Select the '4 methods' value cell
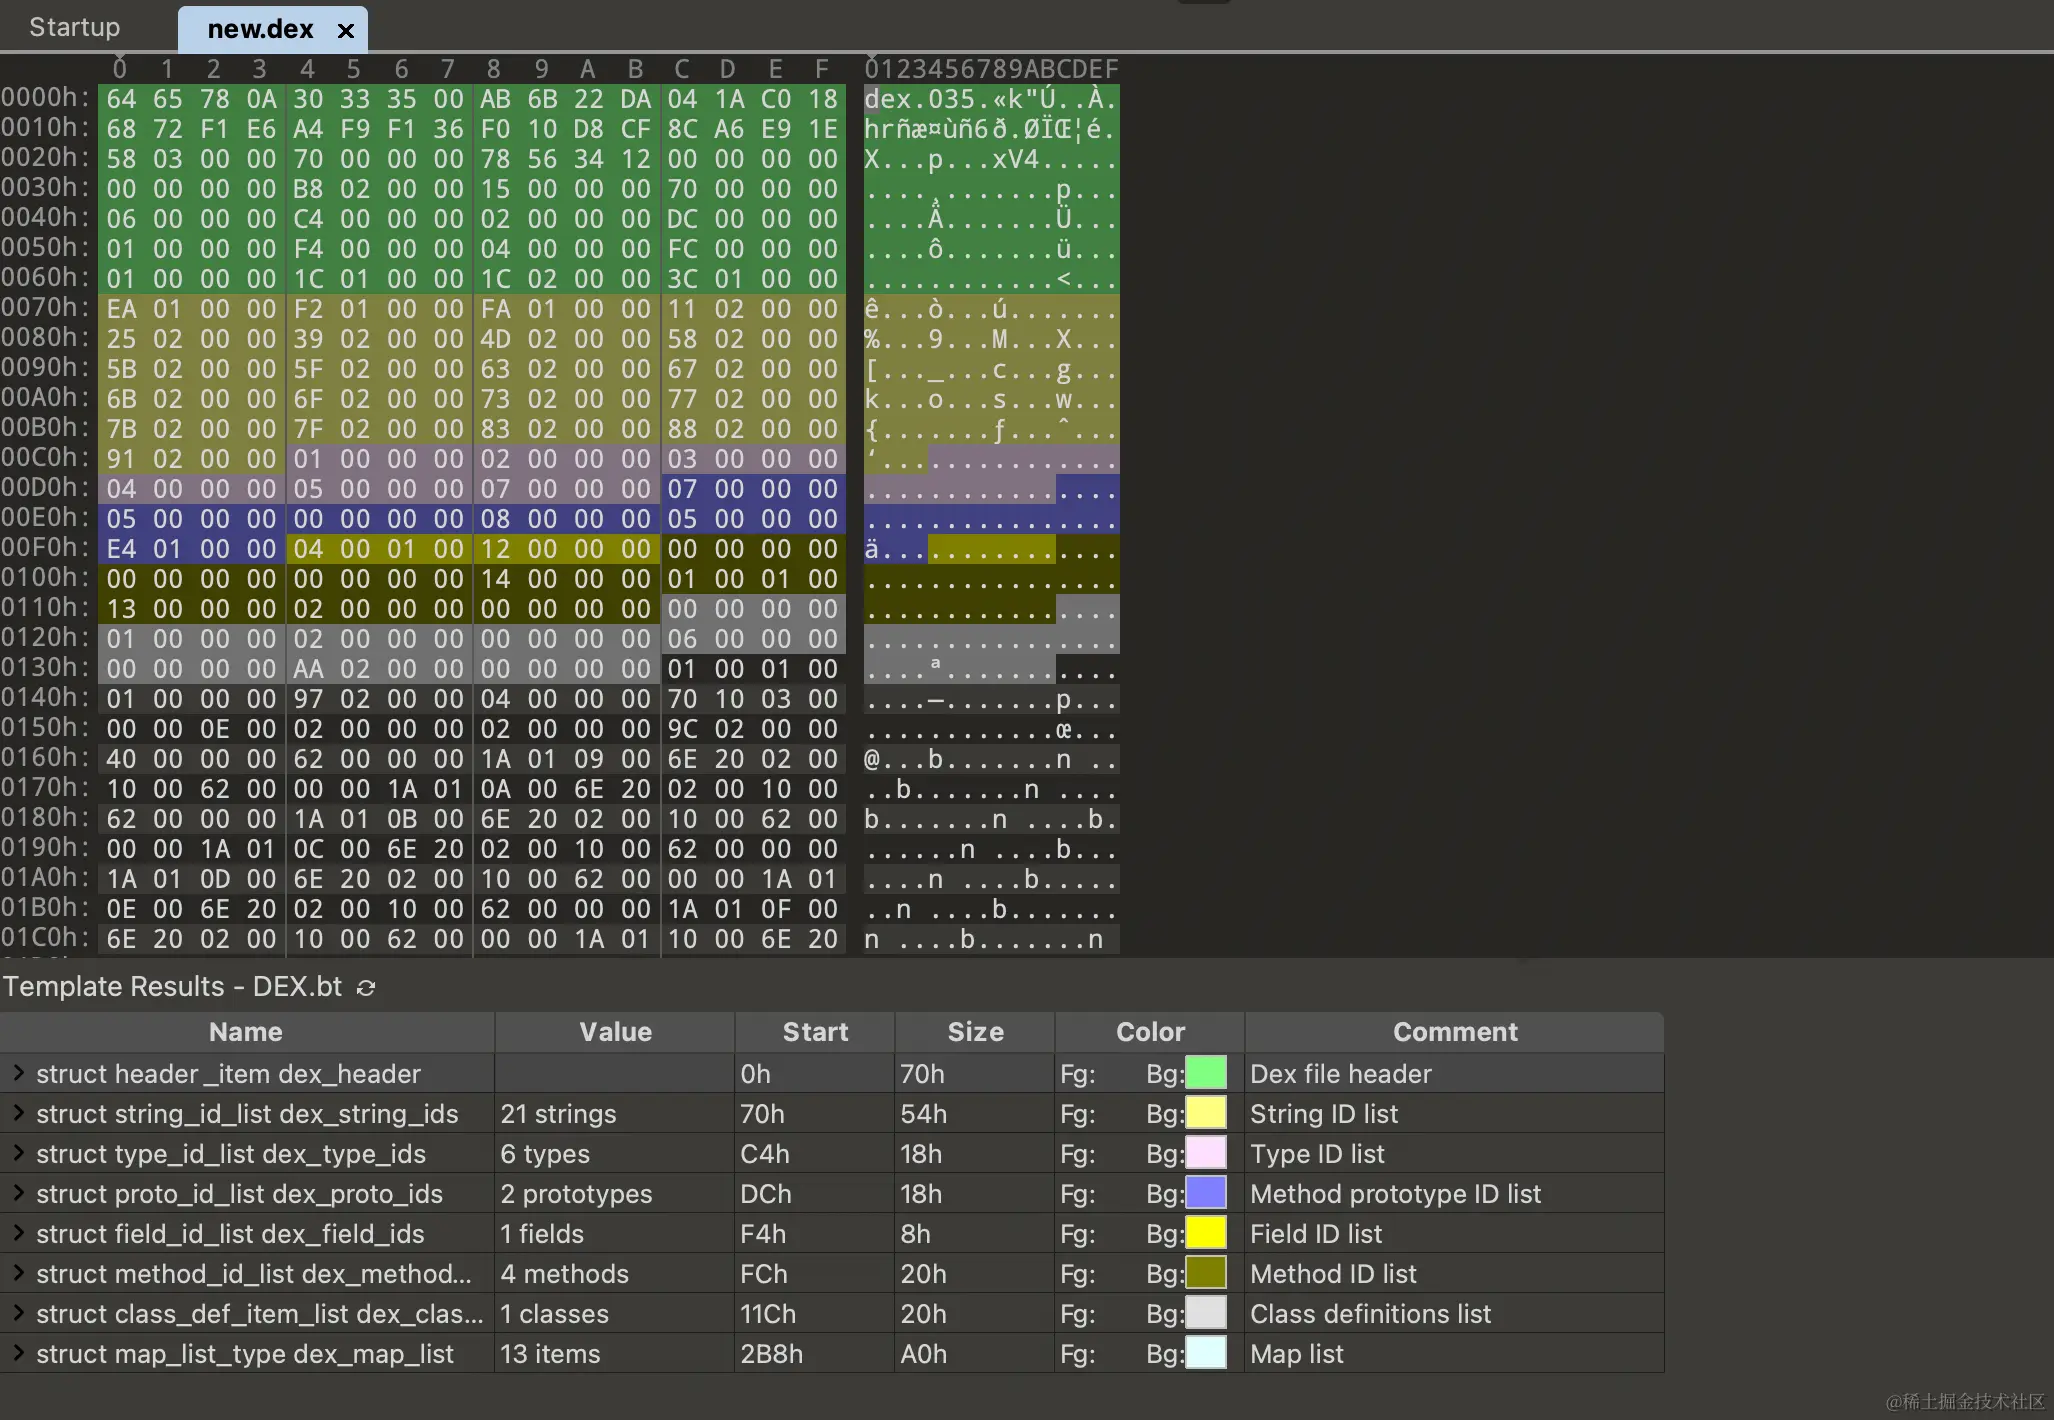 coord(615,1273)
